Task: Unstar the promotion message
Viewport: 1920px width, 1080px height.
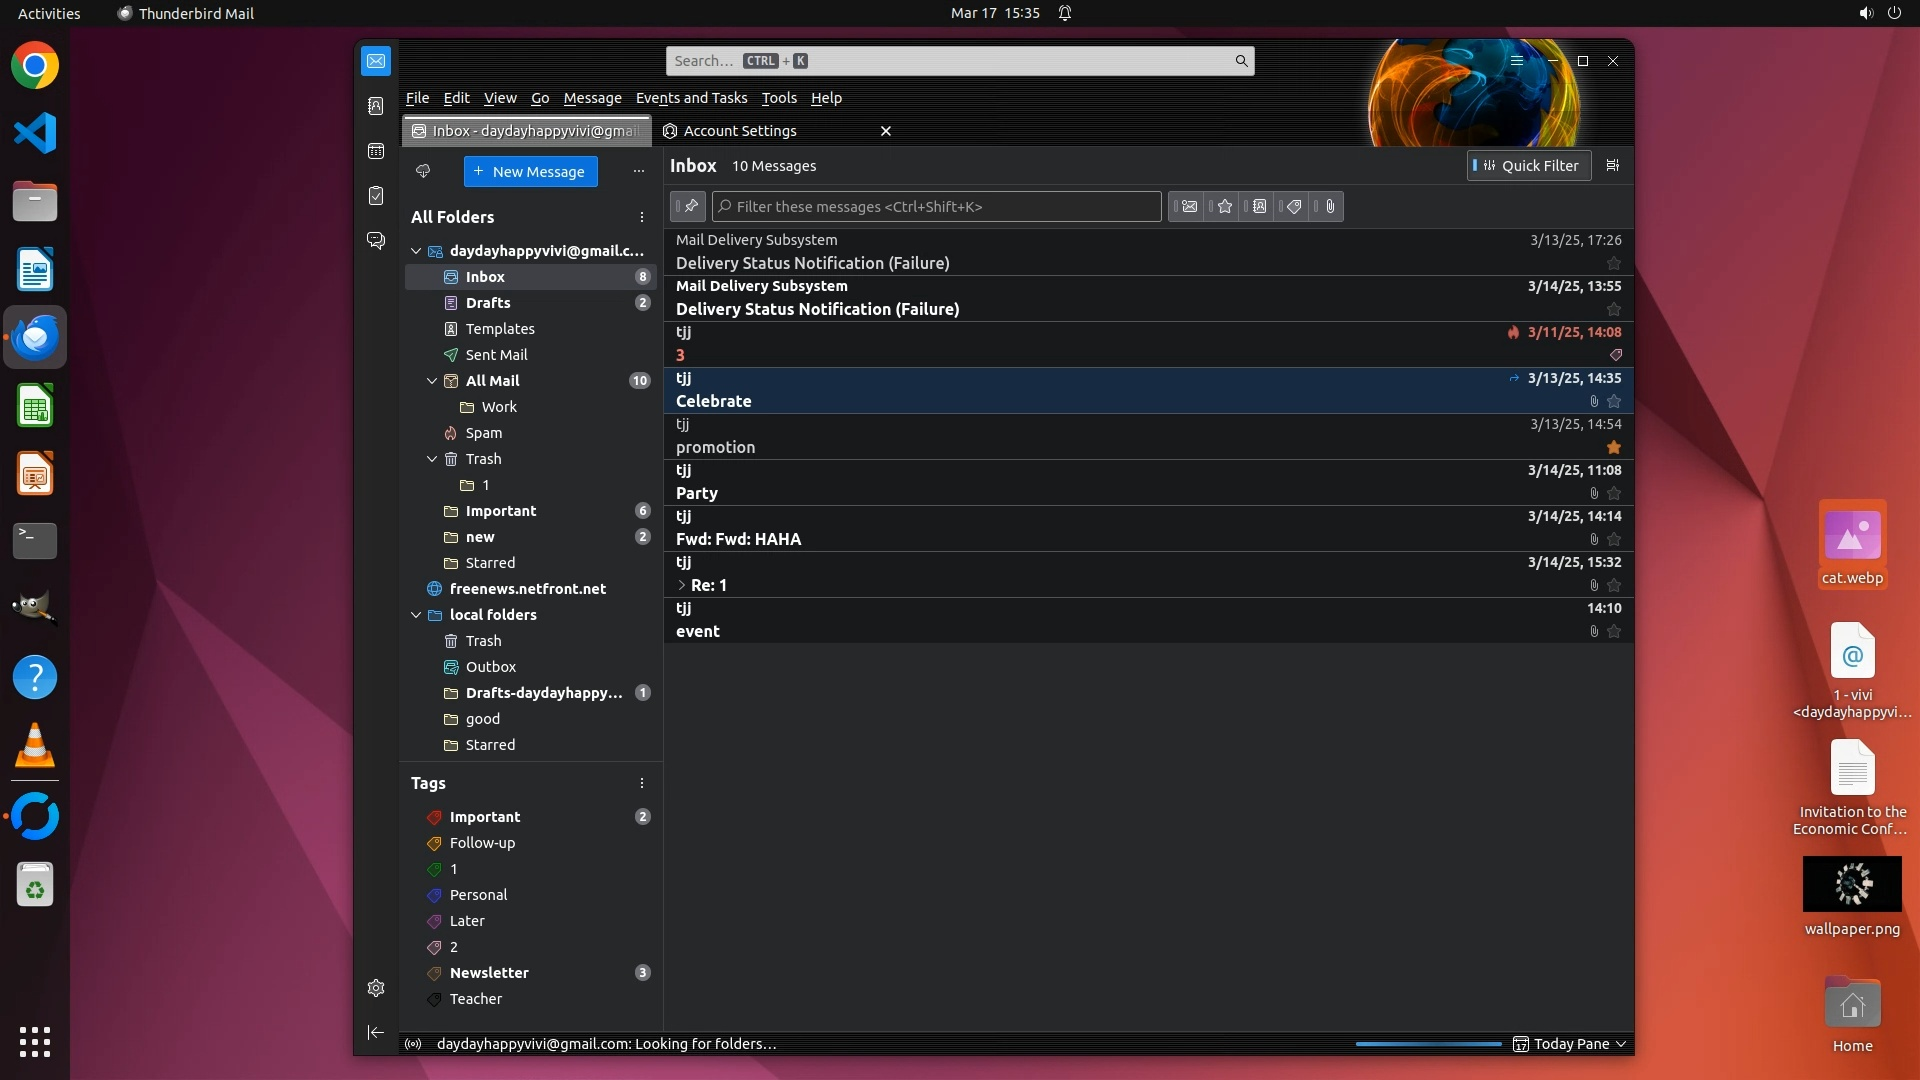Action: click(1613, 447)
